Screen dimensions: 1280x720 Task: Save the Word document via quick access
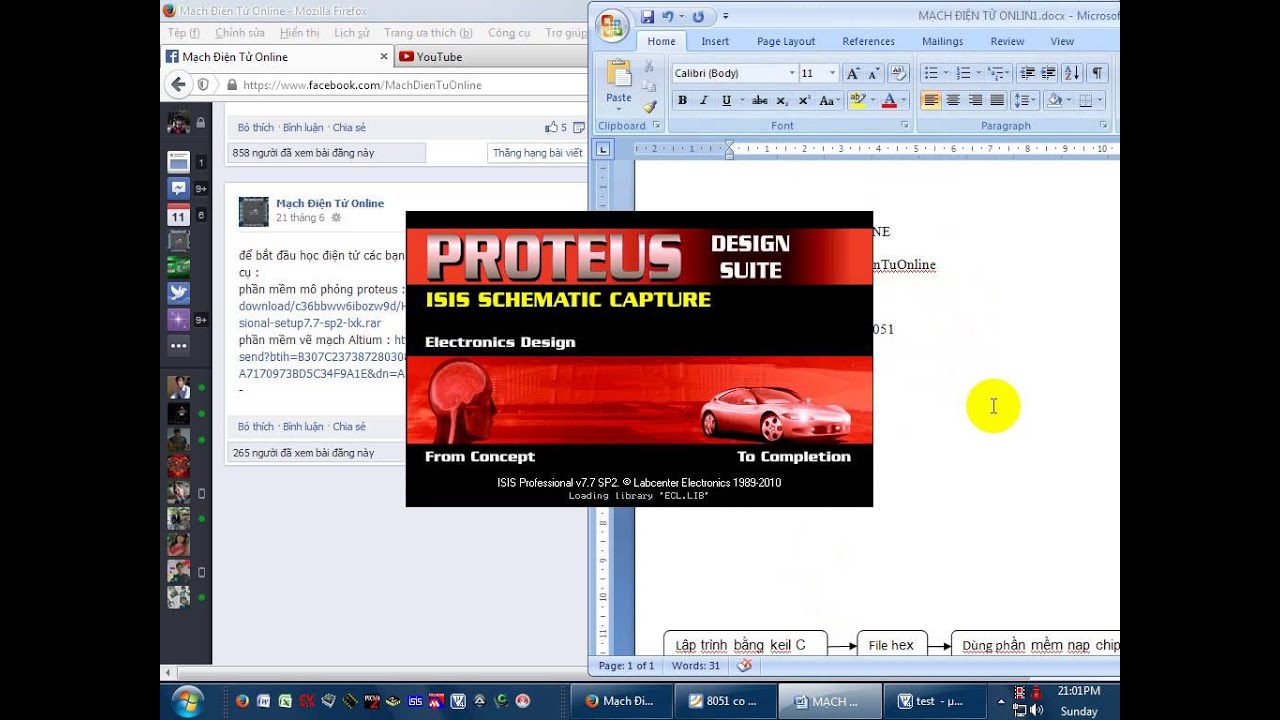(x=647, y=17)
